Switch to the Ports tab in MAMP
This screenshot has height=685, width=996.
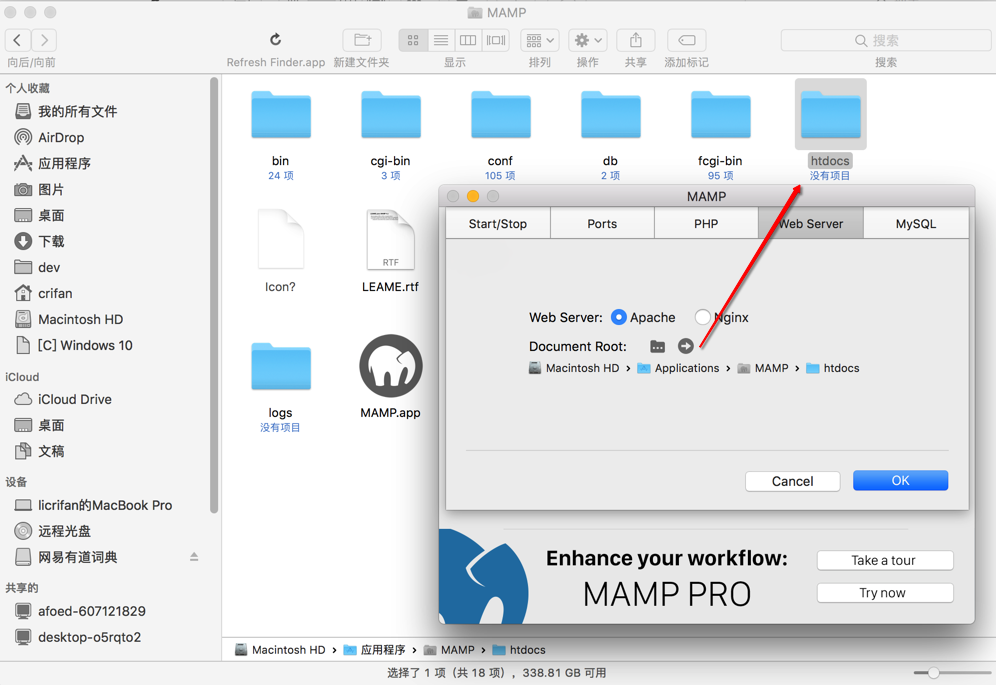tap(602, 224)
